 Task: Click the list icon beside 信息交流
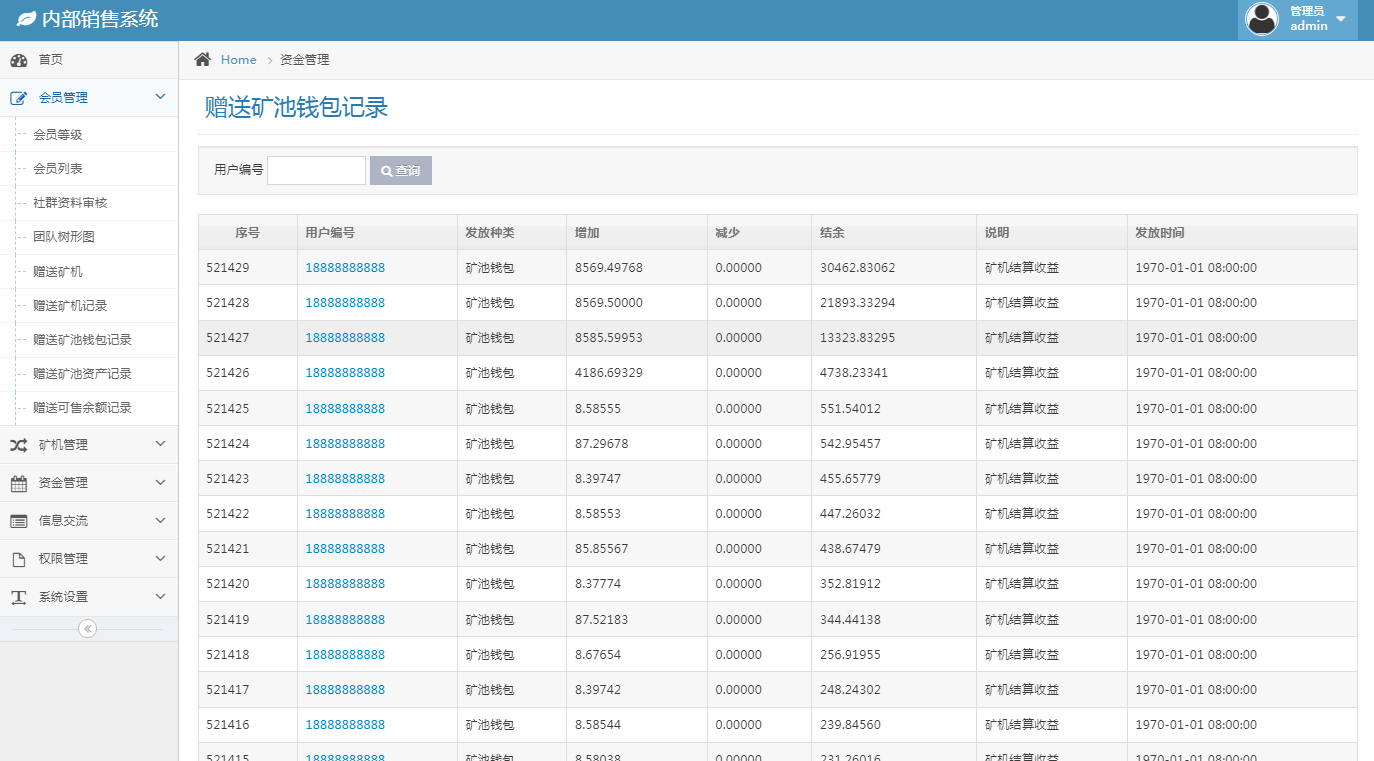tap(19, 521)
